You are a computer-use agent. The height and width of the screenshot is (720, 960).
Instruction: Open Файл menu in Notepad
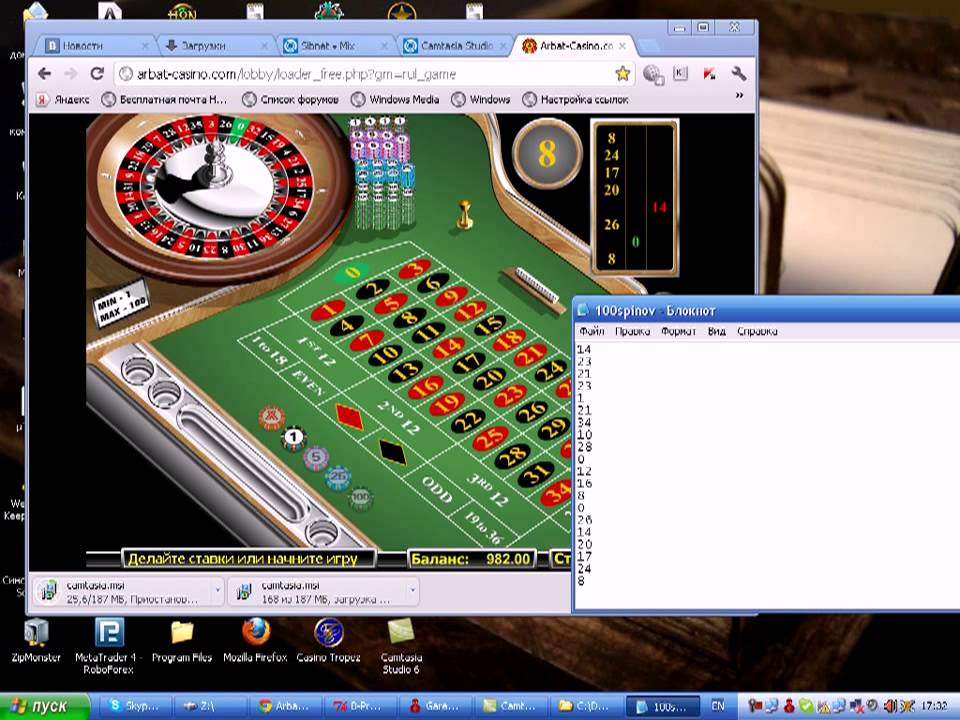pos(591,331)
